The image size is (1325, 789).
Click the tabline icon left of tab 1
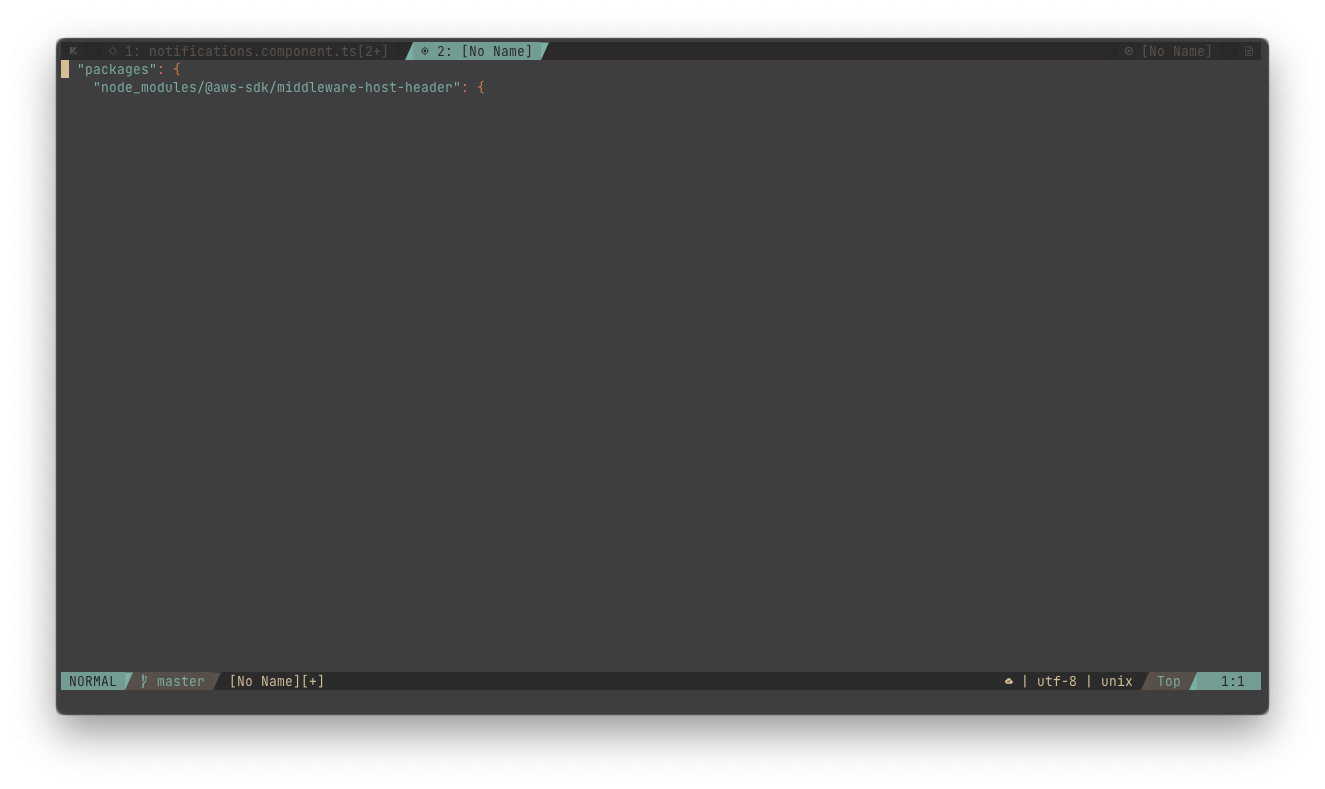pos(73,51)
